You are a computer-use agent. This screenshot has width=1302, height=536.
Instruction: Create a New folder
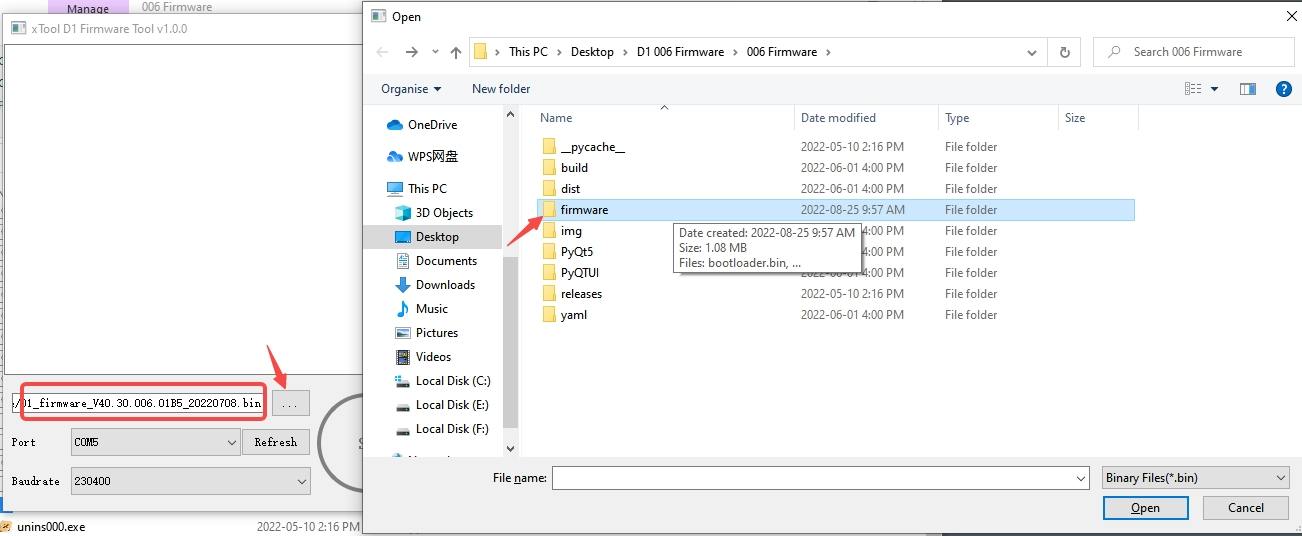(x=501, y=89)
